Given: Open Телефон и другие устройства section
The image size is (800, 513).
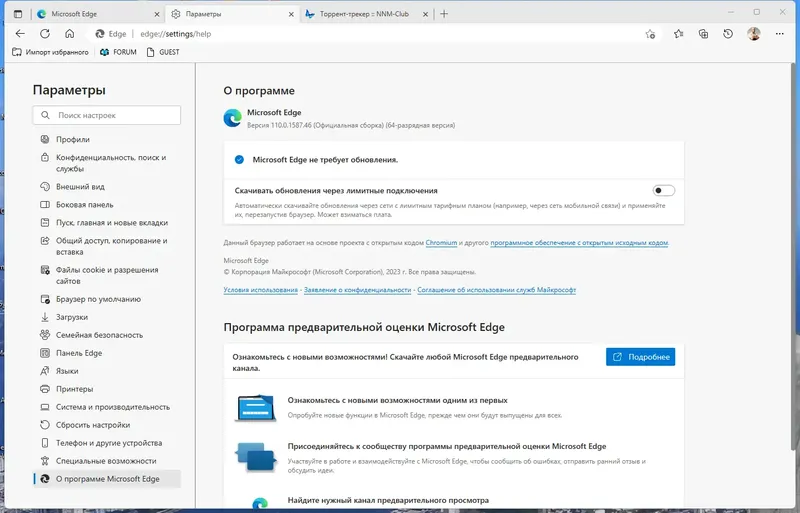Looking at the screenshot, I should [x=107, y=443].
